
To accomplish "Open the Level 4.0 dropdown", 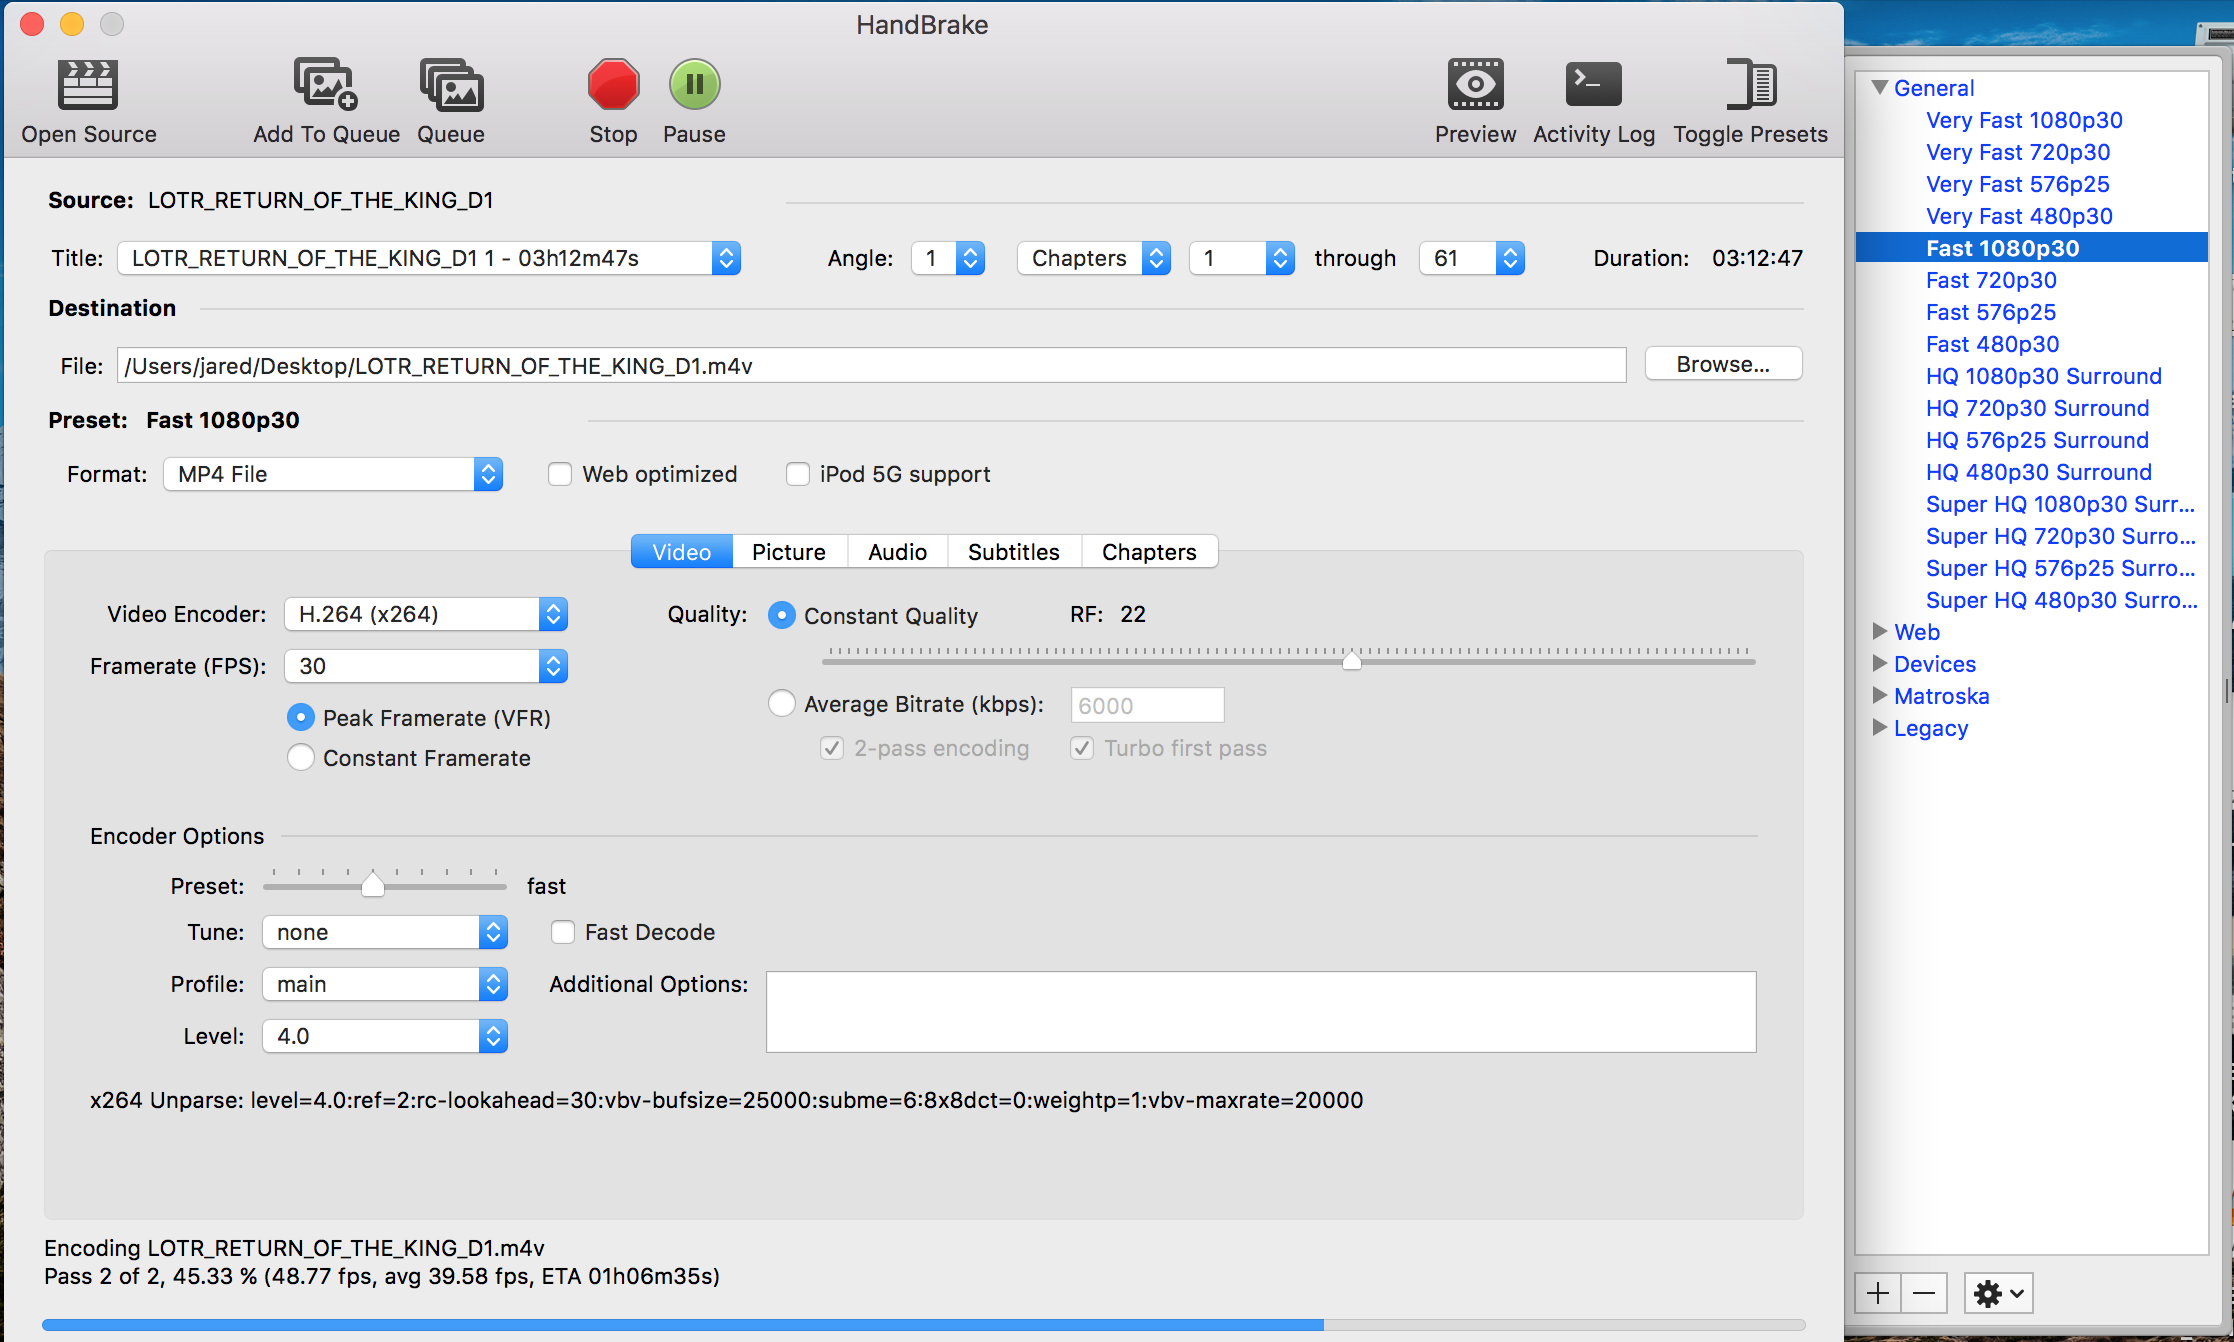I will click(x=385, y=1036).
